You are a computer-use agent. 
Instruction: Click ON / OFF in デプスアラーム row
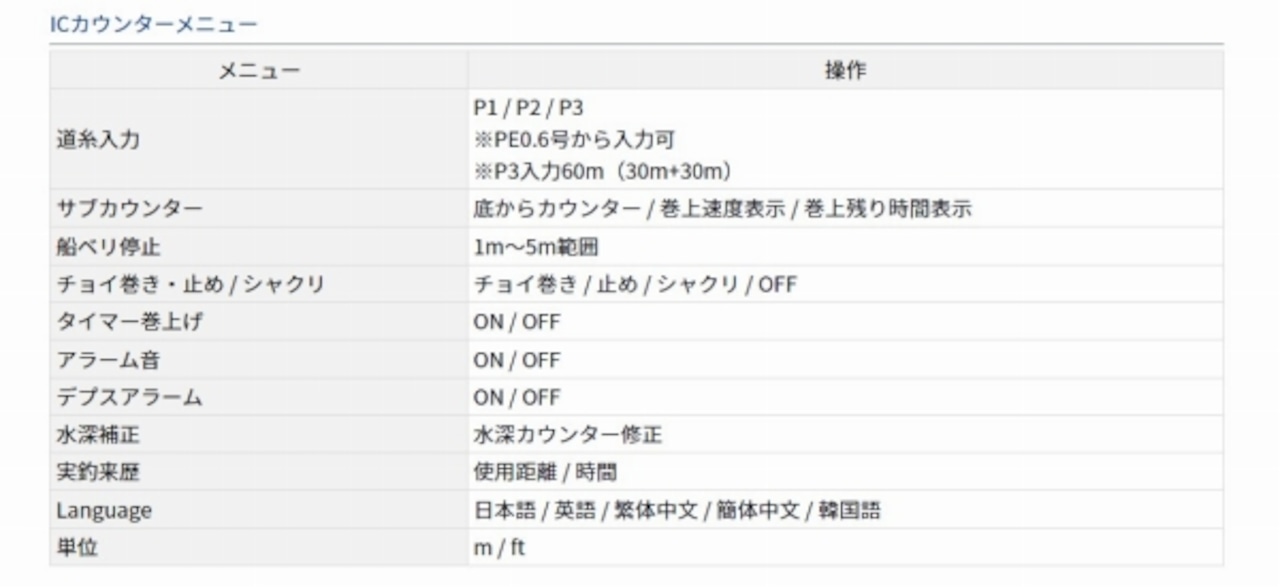[517, 398]
